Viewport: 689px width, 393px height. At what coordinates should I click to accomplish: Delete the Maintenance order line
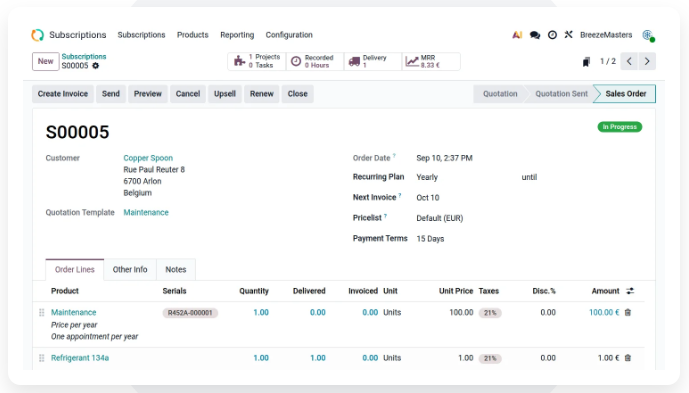628,312
